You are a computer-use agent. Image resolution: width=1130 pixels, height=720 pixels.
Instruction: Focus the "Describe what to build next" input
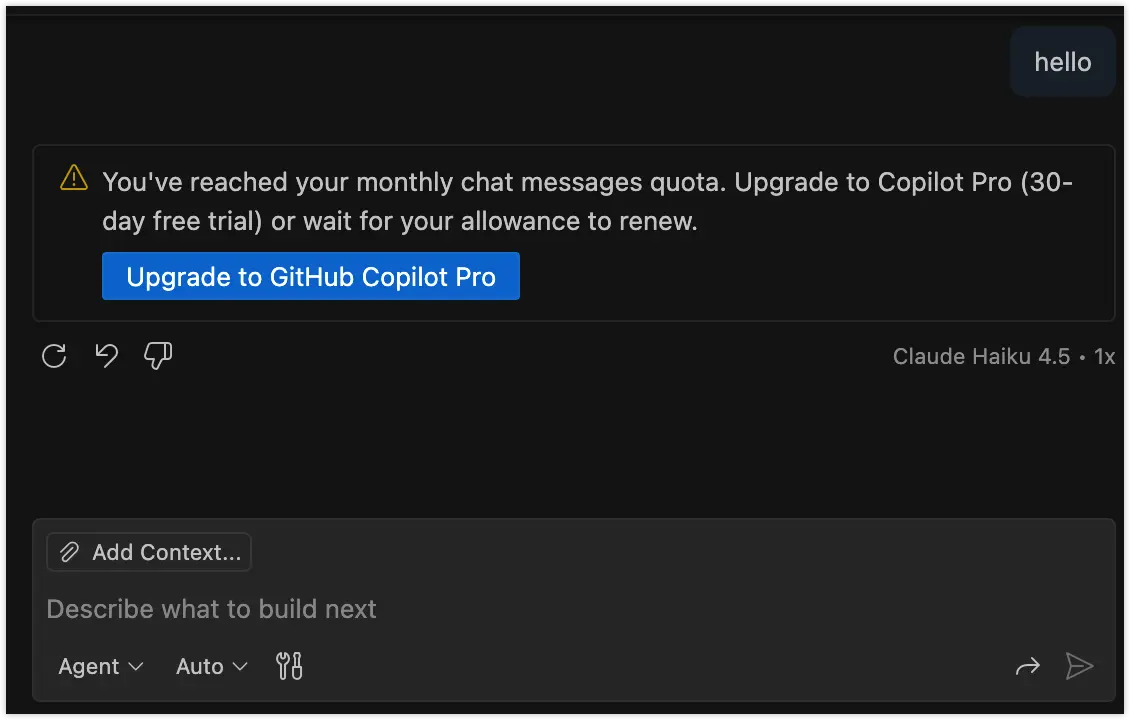pyautogui.click(x=500, y=609)
